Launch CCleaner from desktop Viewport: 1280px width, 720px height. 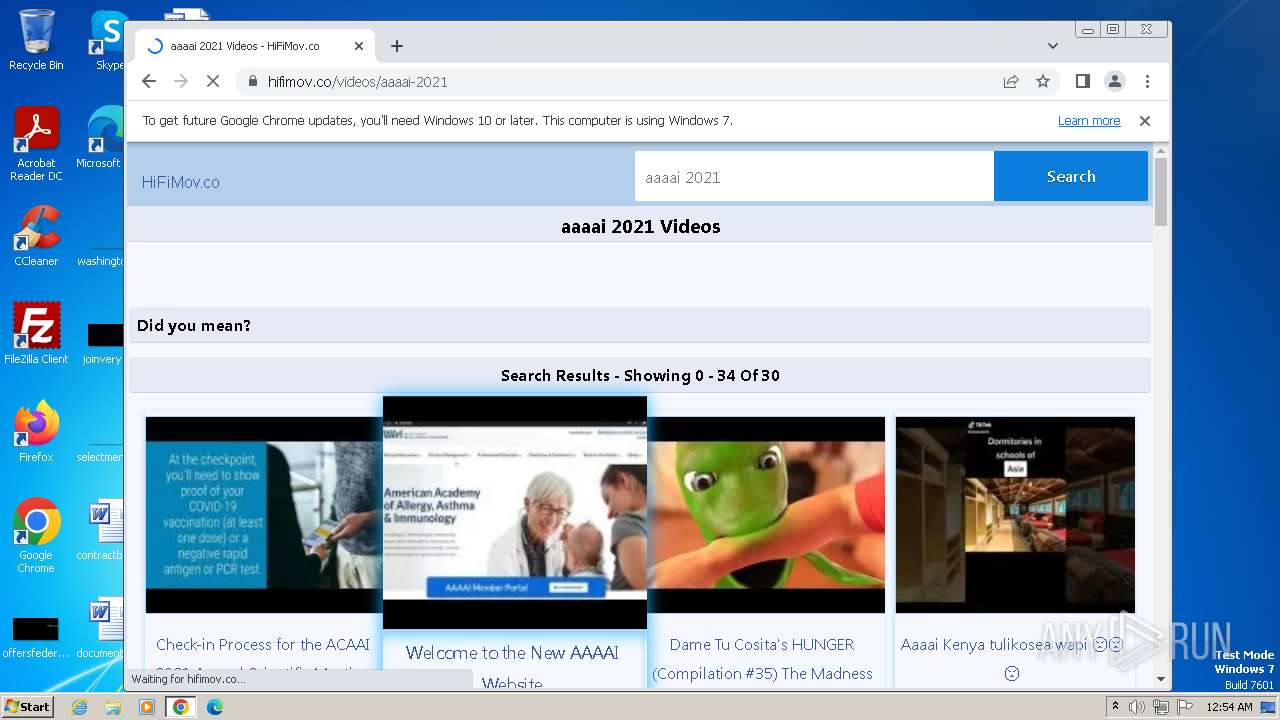[36, 236]
